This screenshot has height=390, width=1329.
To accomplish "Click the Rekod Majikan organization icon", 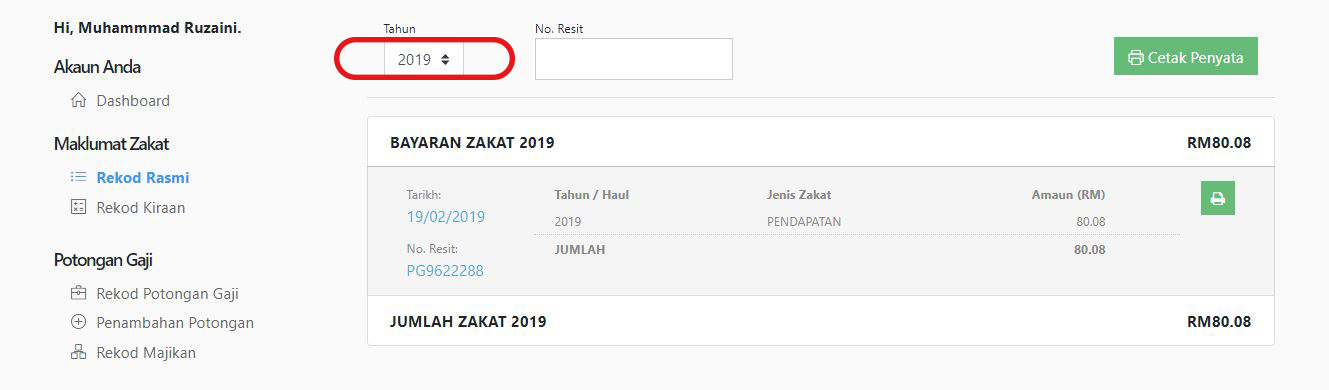I will pyautogui.click(x=78, y=352).
